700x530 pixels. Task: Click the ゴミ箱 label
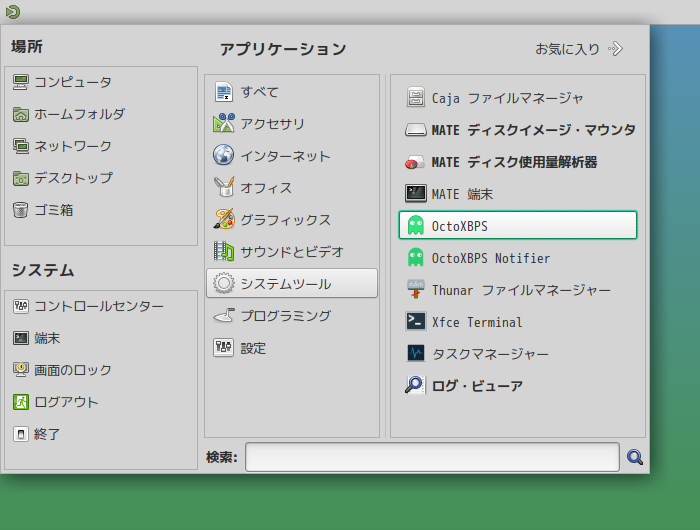pos(54,210)
